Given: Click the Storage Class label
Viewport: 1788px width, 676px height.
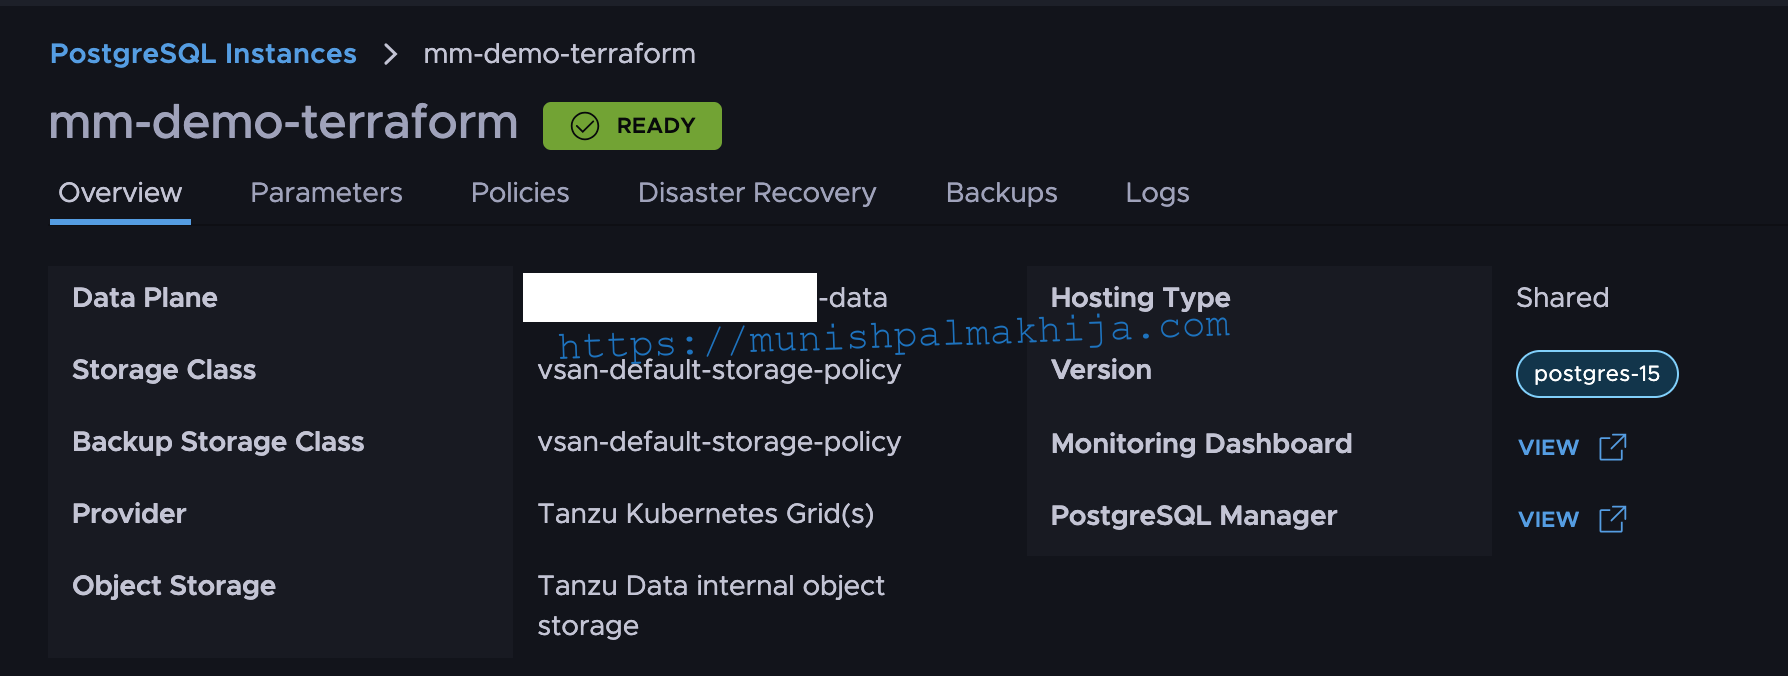Looking at the screenshot, I should (x=164, y=370).
